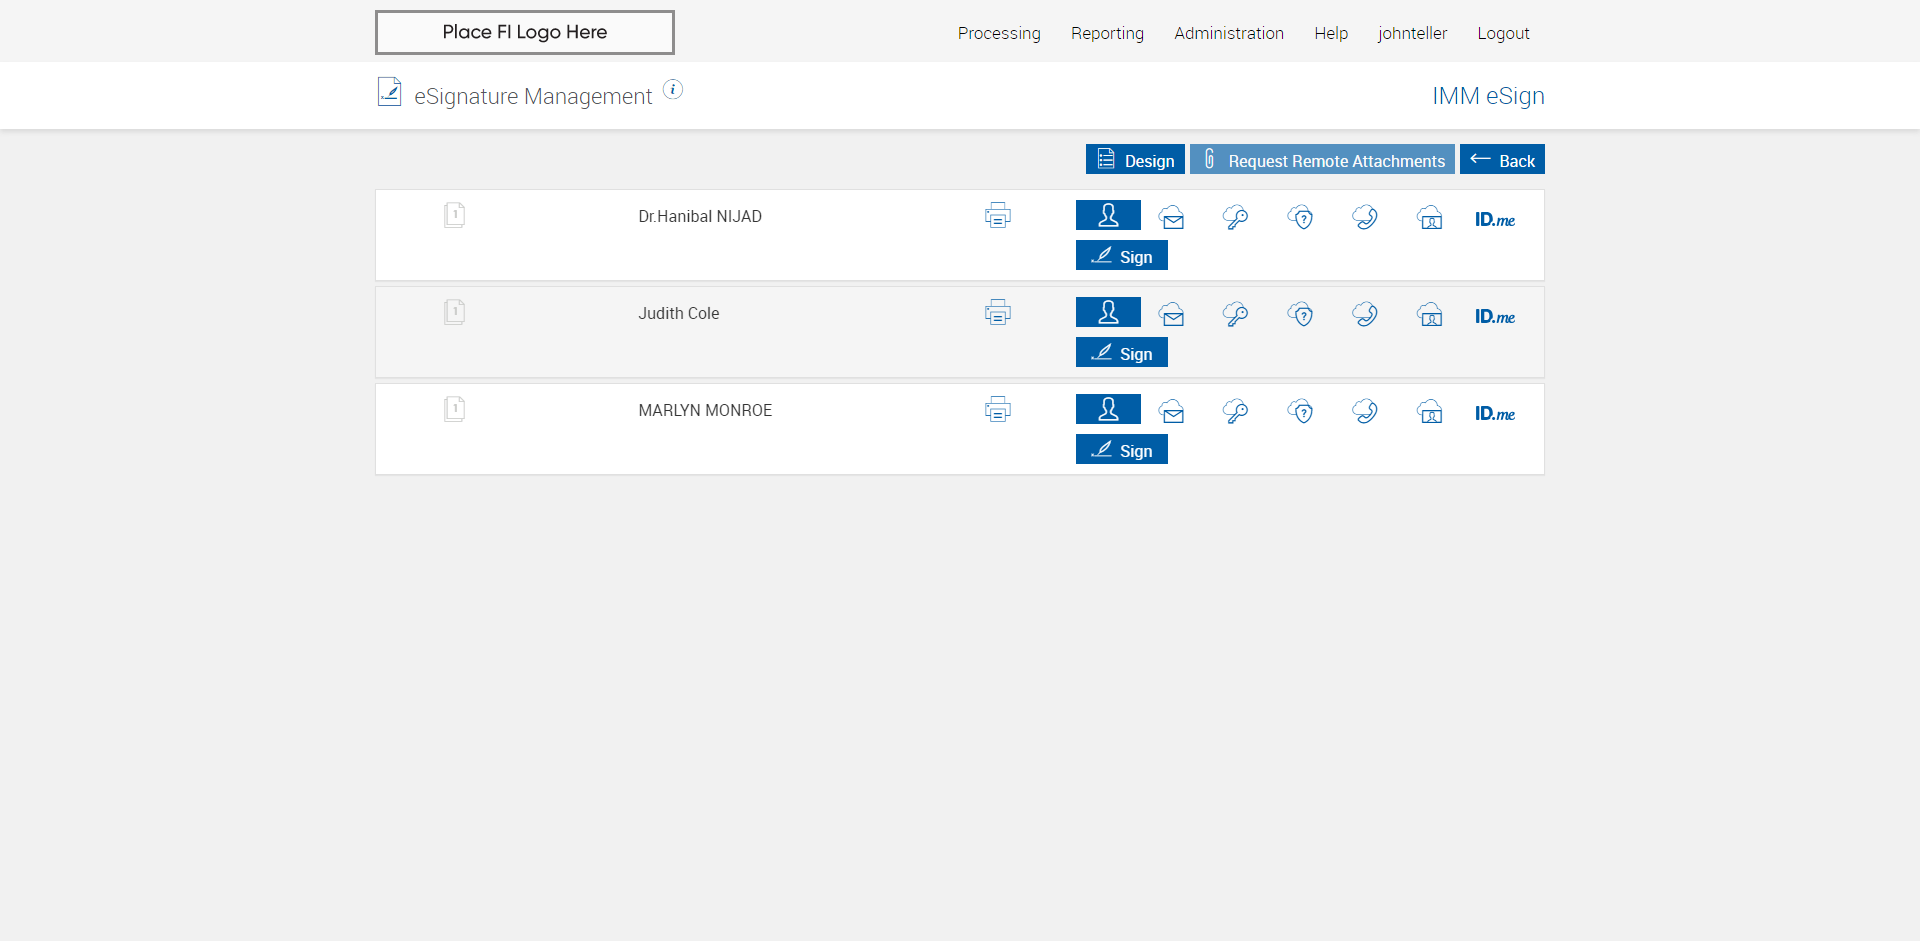Choose cloud phone option for MARLYN MONROE
Image resolution: width=1920 pixels, height=941 pixels.
tap(1365, 411)
